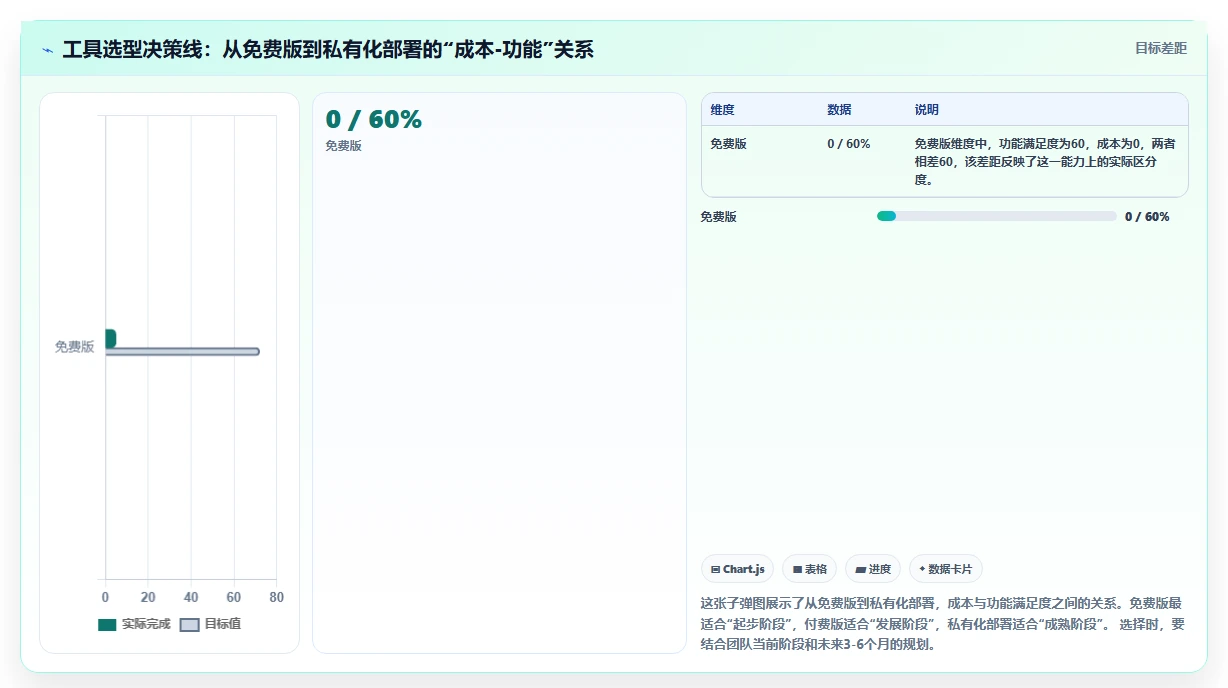Click the 目标差距 label in header
1228x688 pixels.
pos(1160,48)
